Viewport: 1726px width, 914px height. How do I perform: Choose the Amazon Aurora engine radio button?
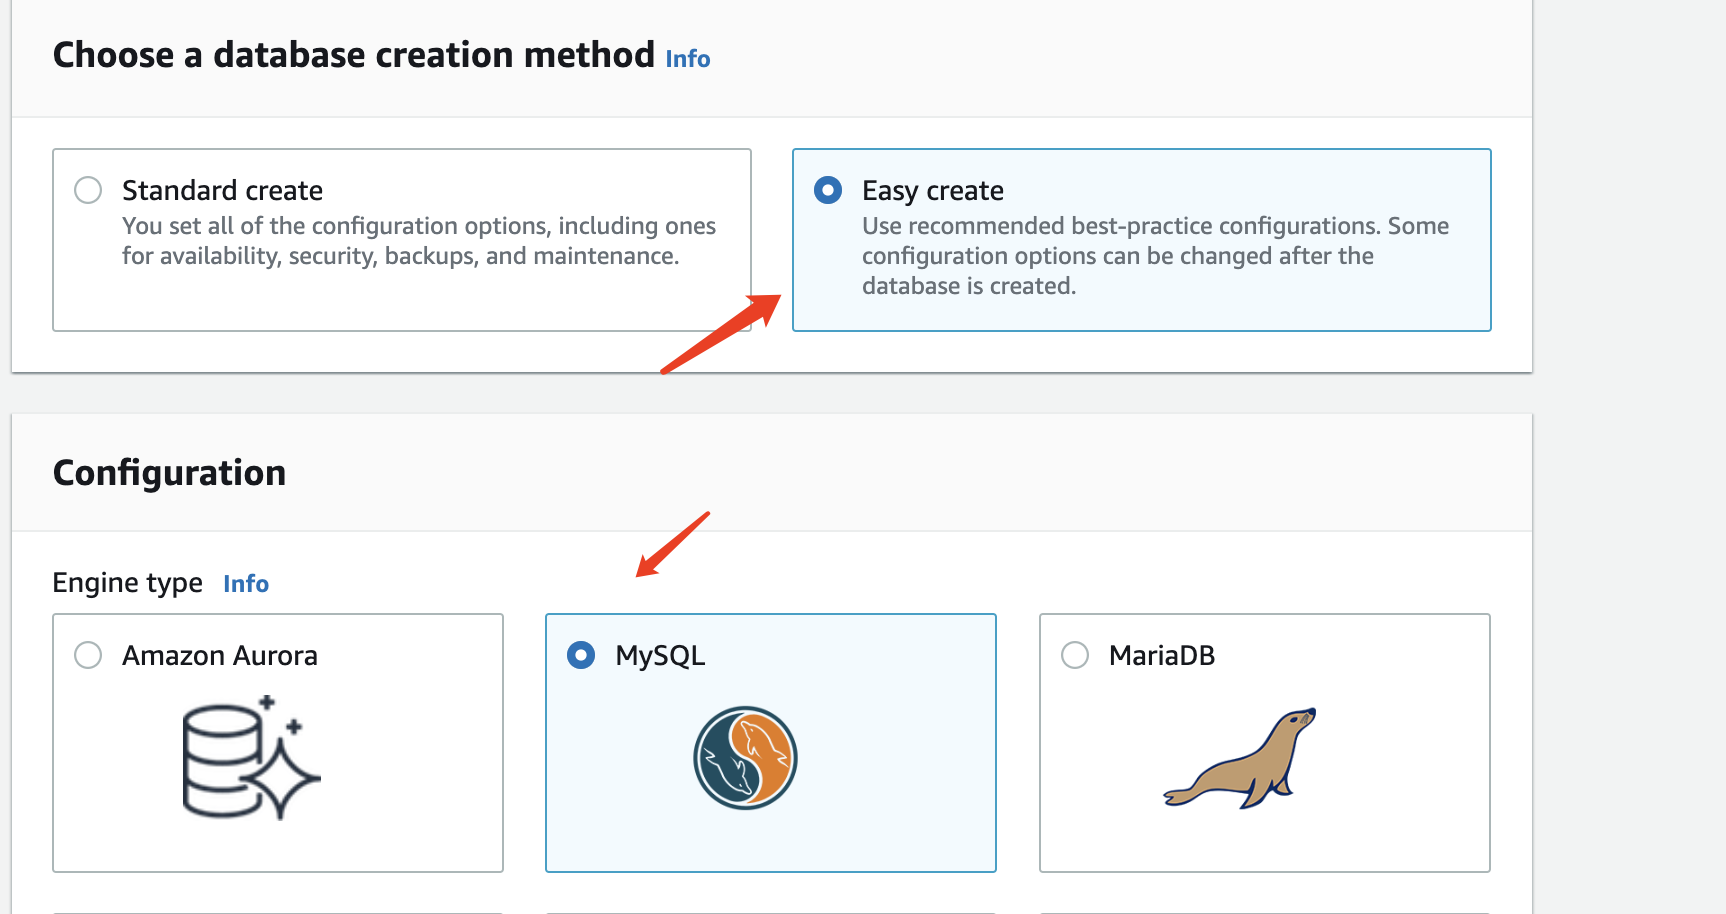(88, 655)
